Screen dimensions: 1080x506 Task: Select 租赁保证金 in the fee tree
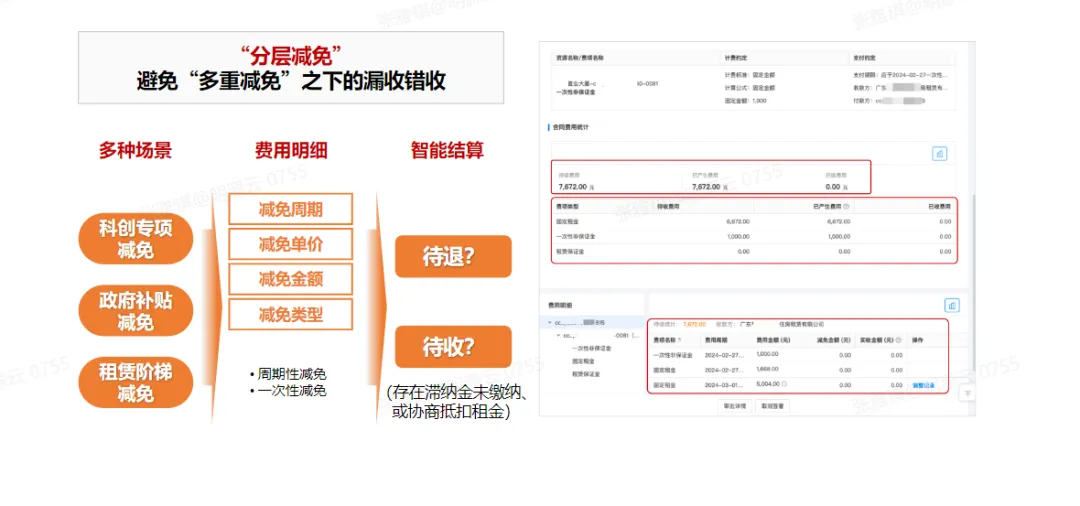click(587, 373)
